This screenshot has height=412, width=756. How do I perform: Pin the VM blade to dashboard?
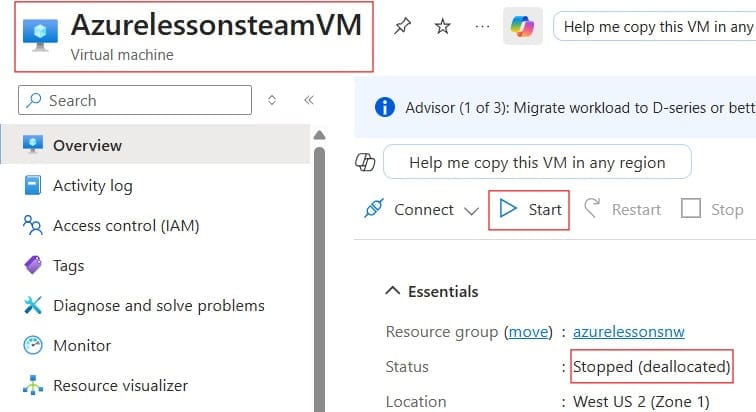[x=402, y=26]
